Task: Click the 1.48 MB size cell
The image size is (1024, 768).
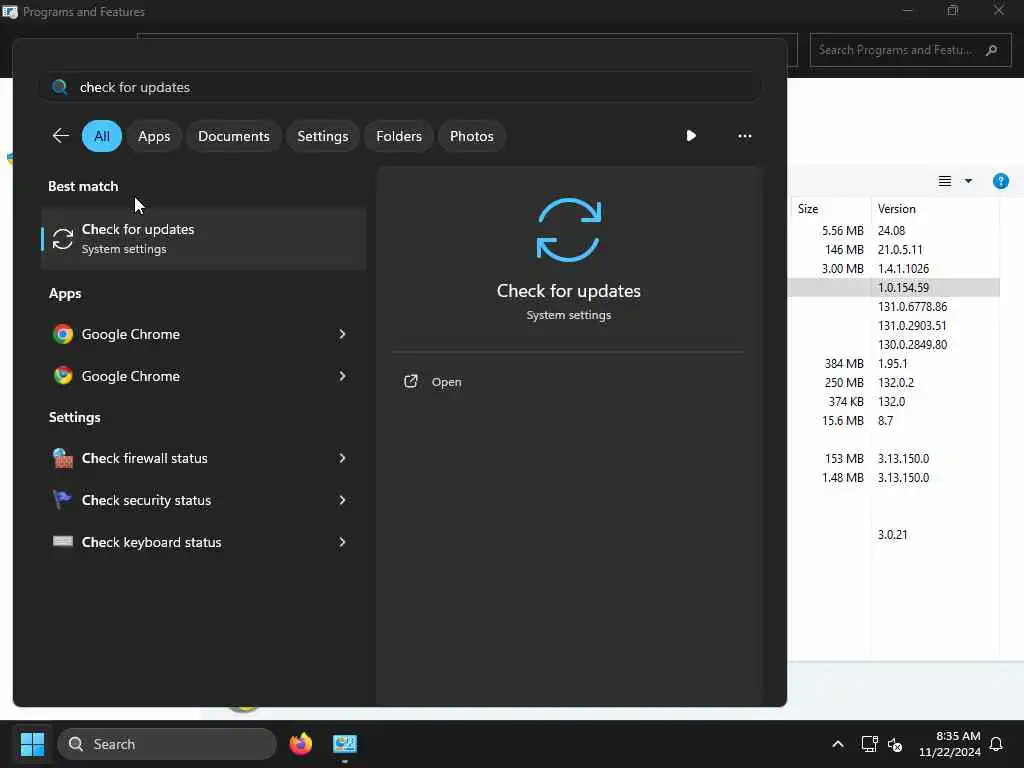Action: point(842,477)
